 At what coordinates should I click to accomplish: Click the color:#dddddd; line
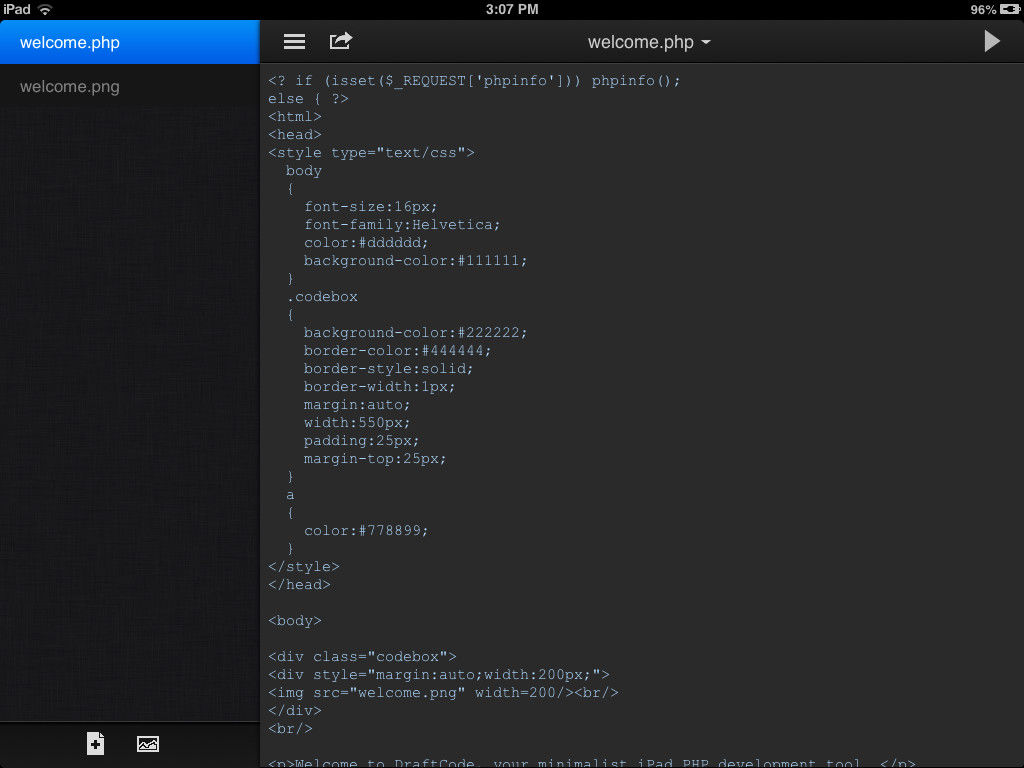click(x=366, y=242)
